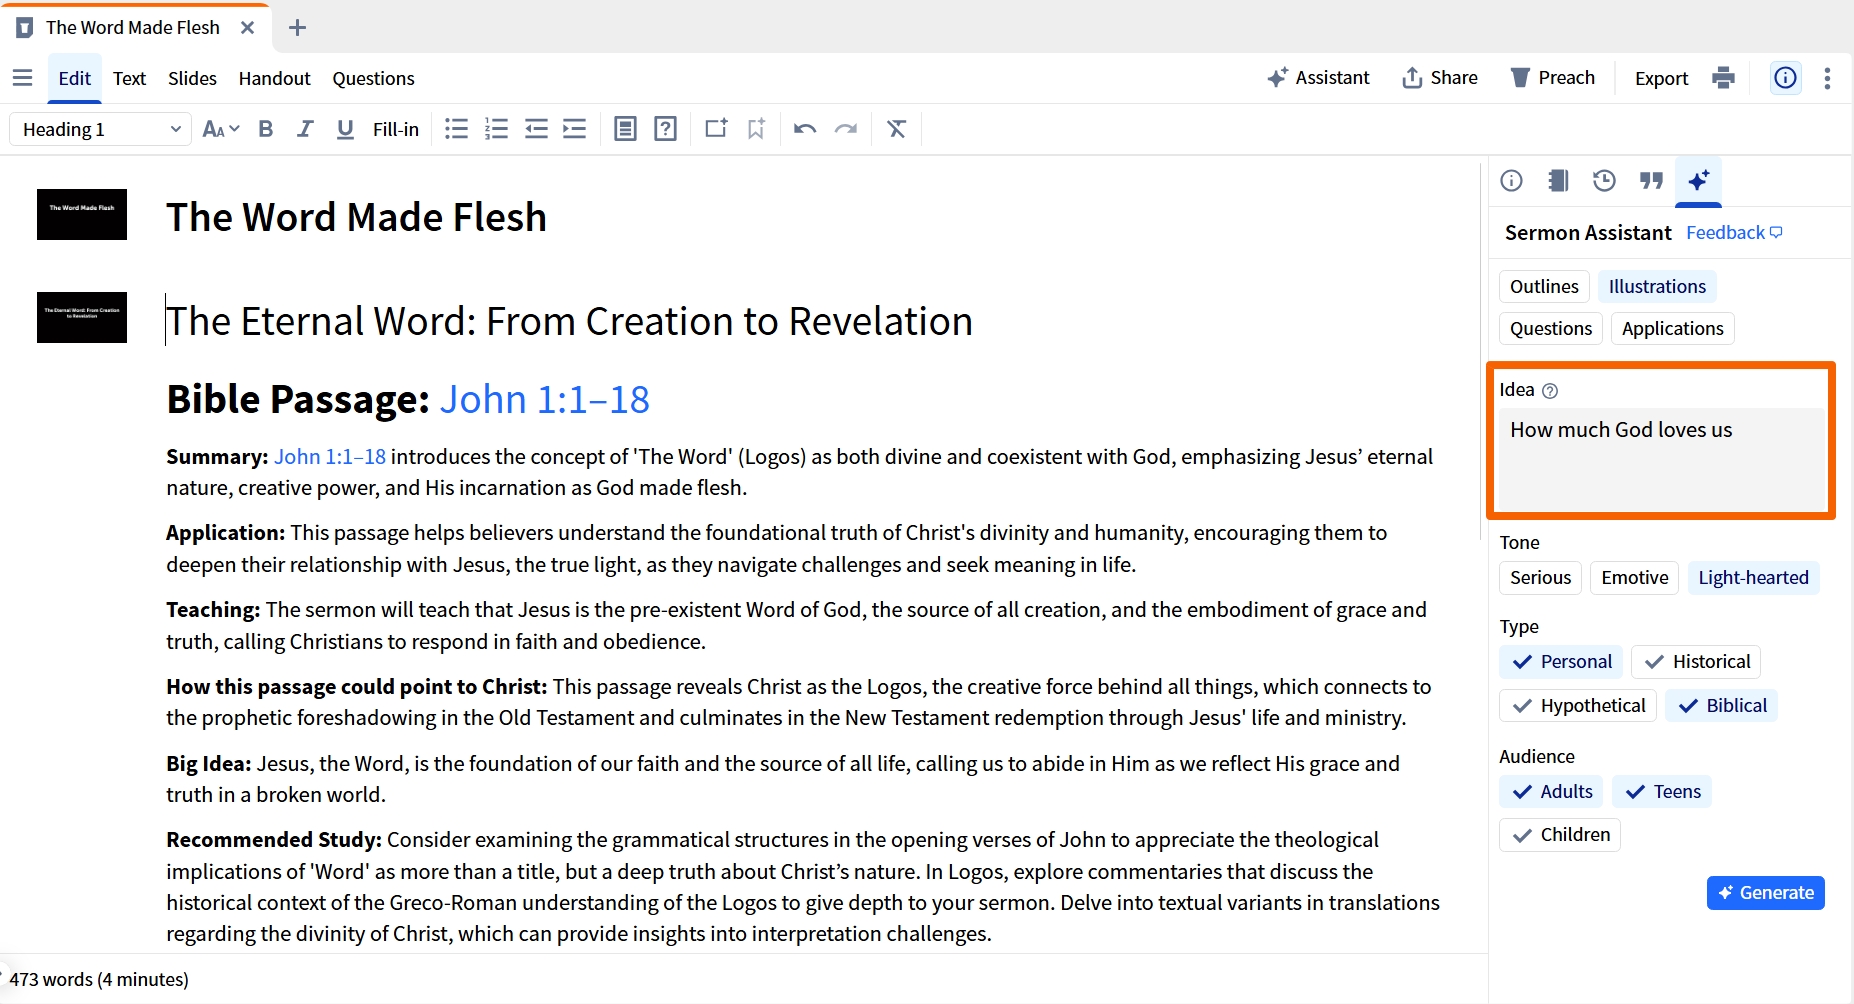
Task: Toggle the info panel button in header
Action: 1785,78
